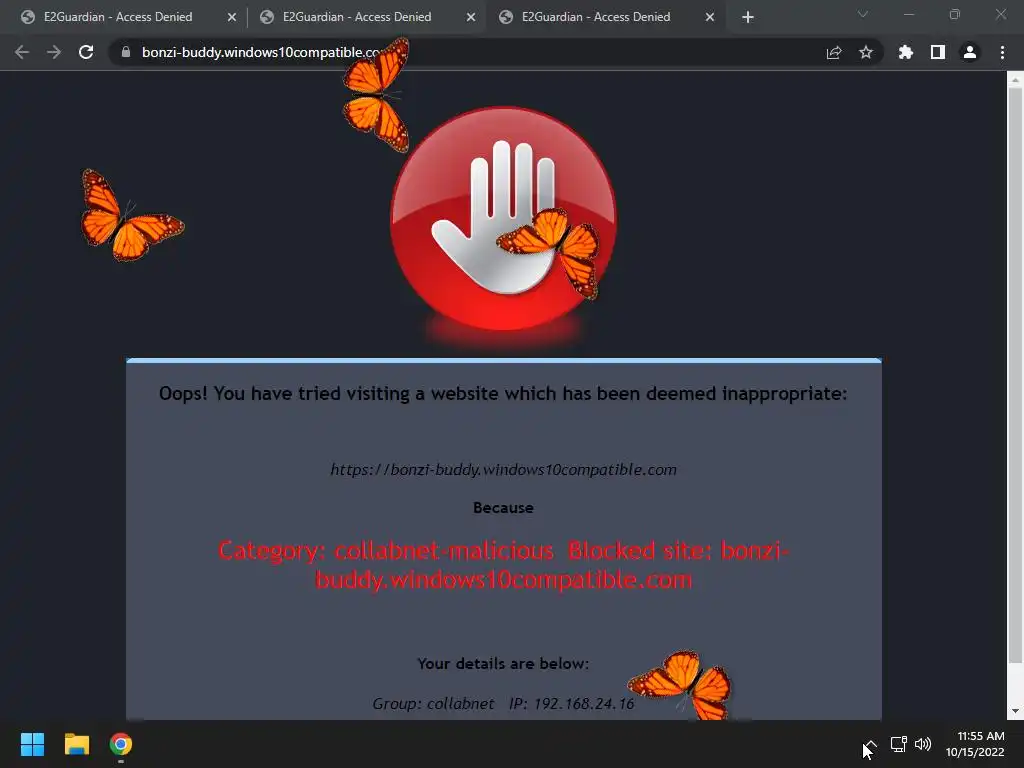This screenshot has width=1024, height=768.
Task: Bookmark this page with the star
Action: click(x=866, y=52)
